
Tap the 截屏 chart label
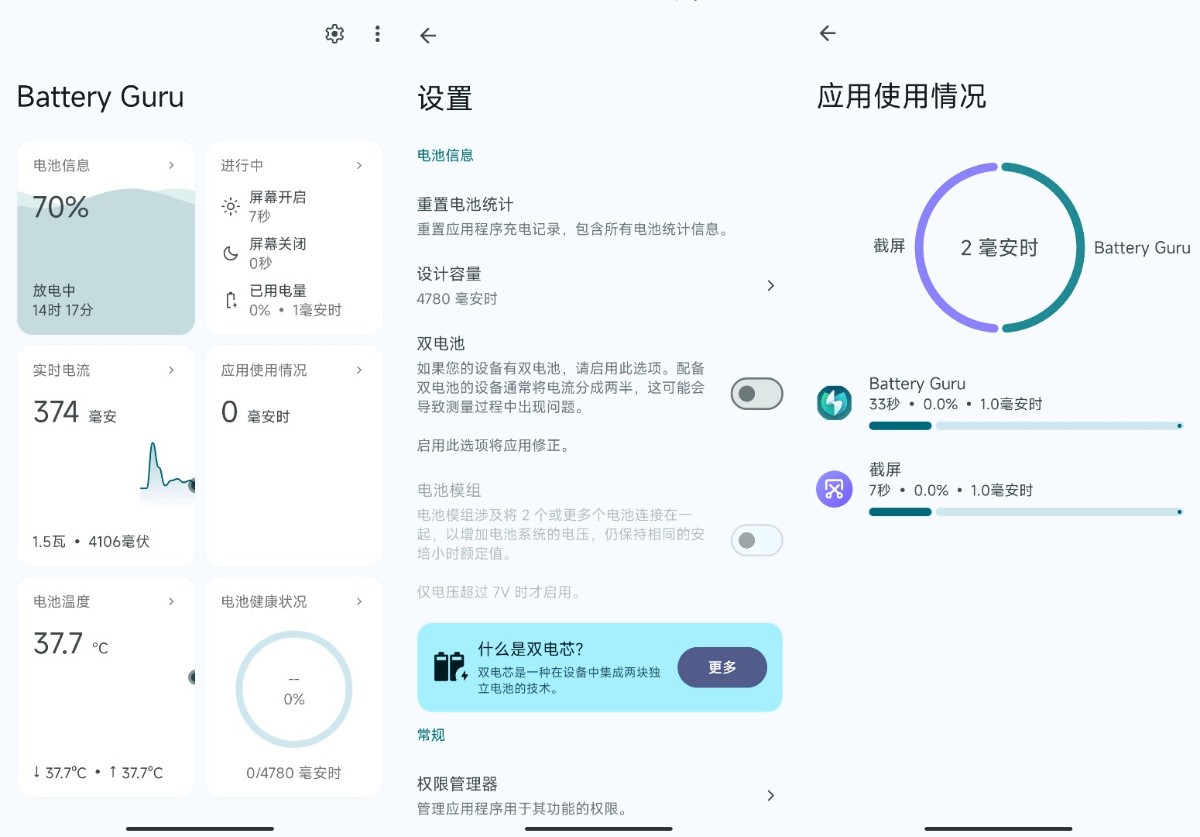889,245
